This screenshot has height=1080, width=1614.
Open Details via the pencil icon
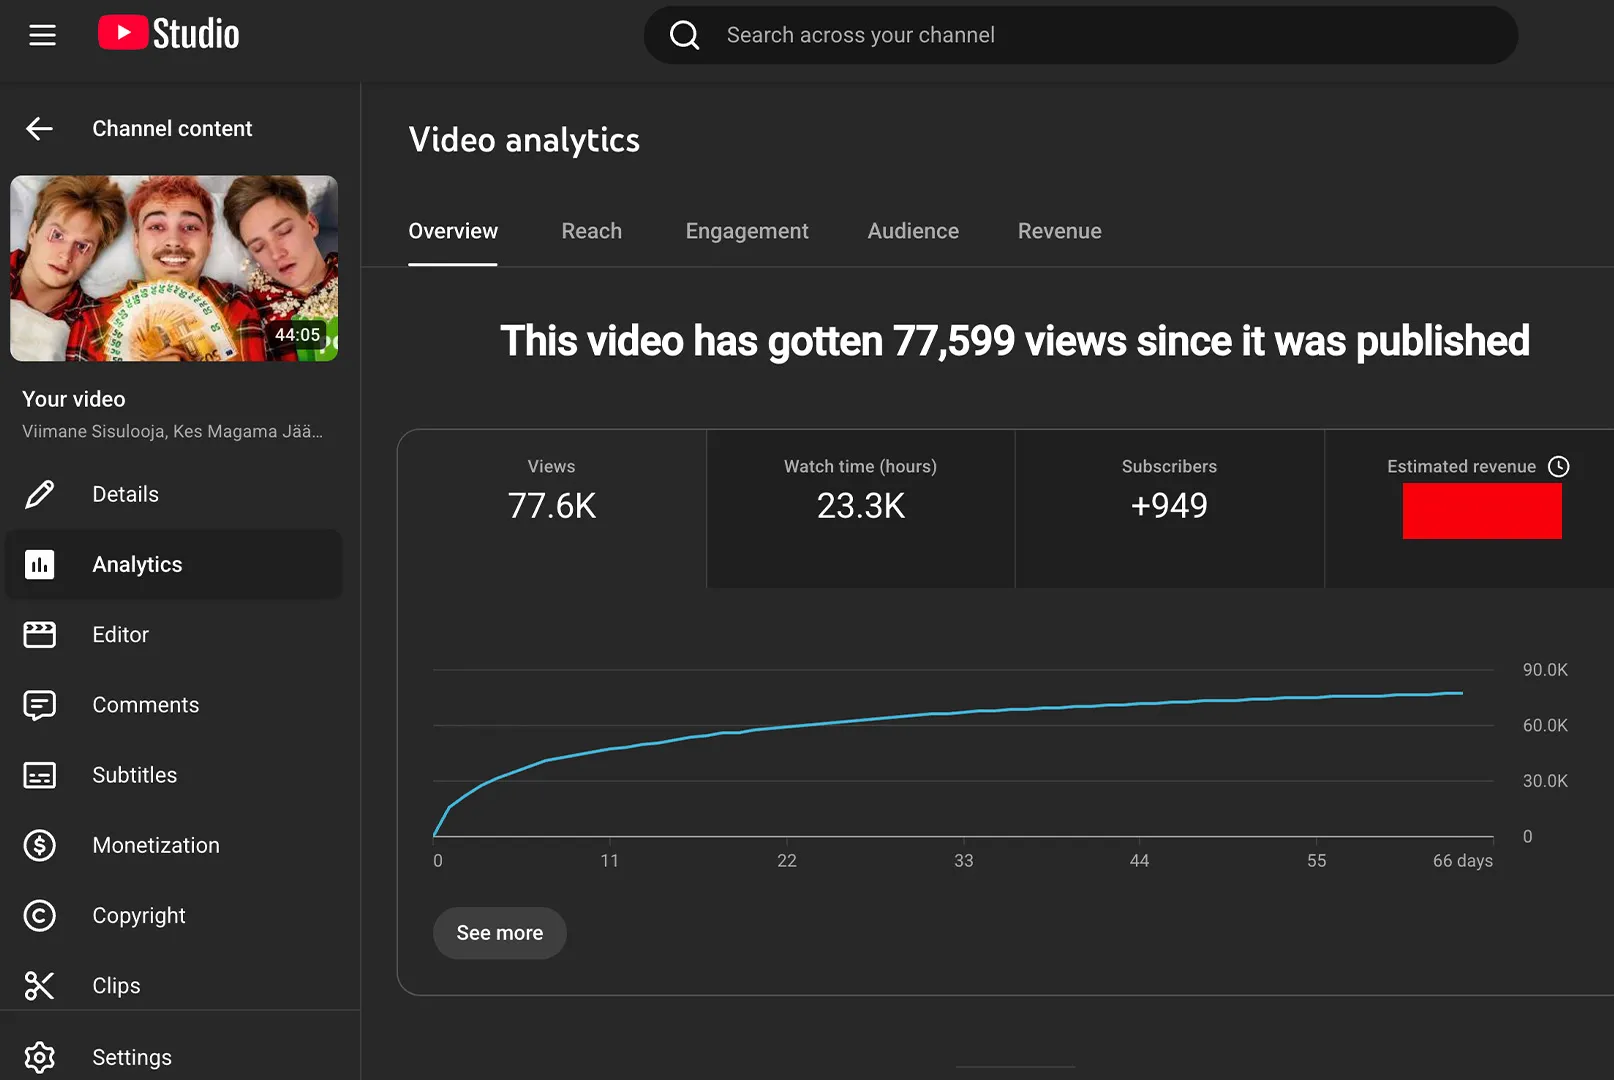(x=40, y=494)
